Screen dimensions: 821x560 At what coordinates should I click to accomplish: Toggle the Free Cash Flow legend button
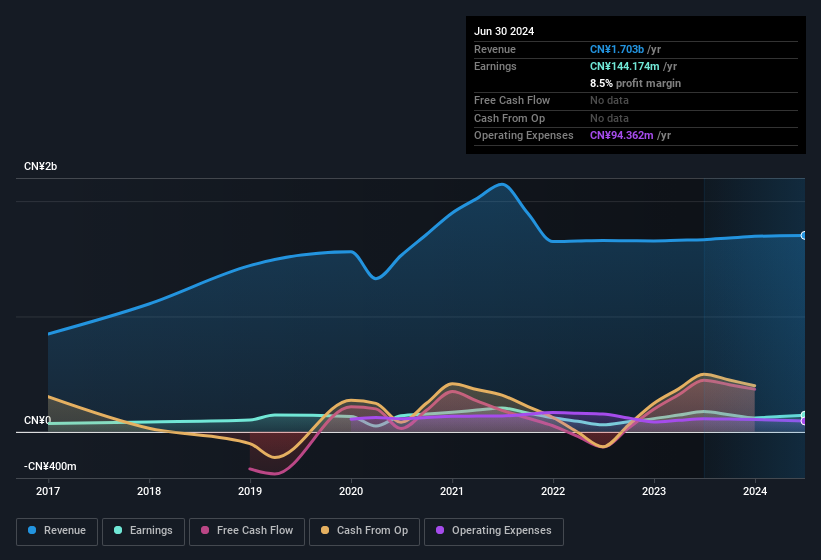[247, 531]
